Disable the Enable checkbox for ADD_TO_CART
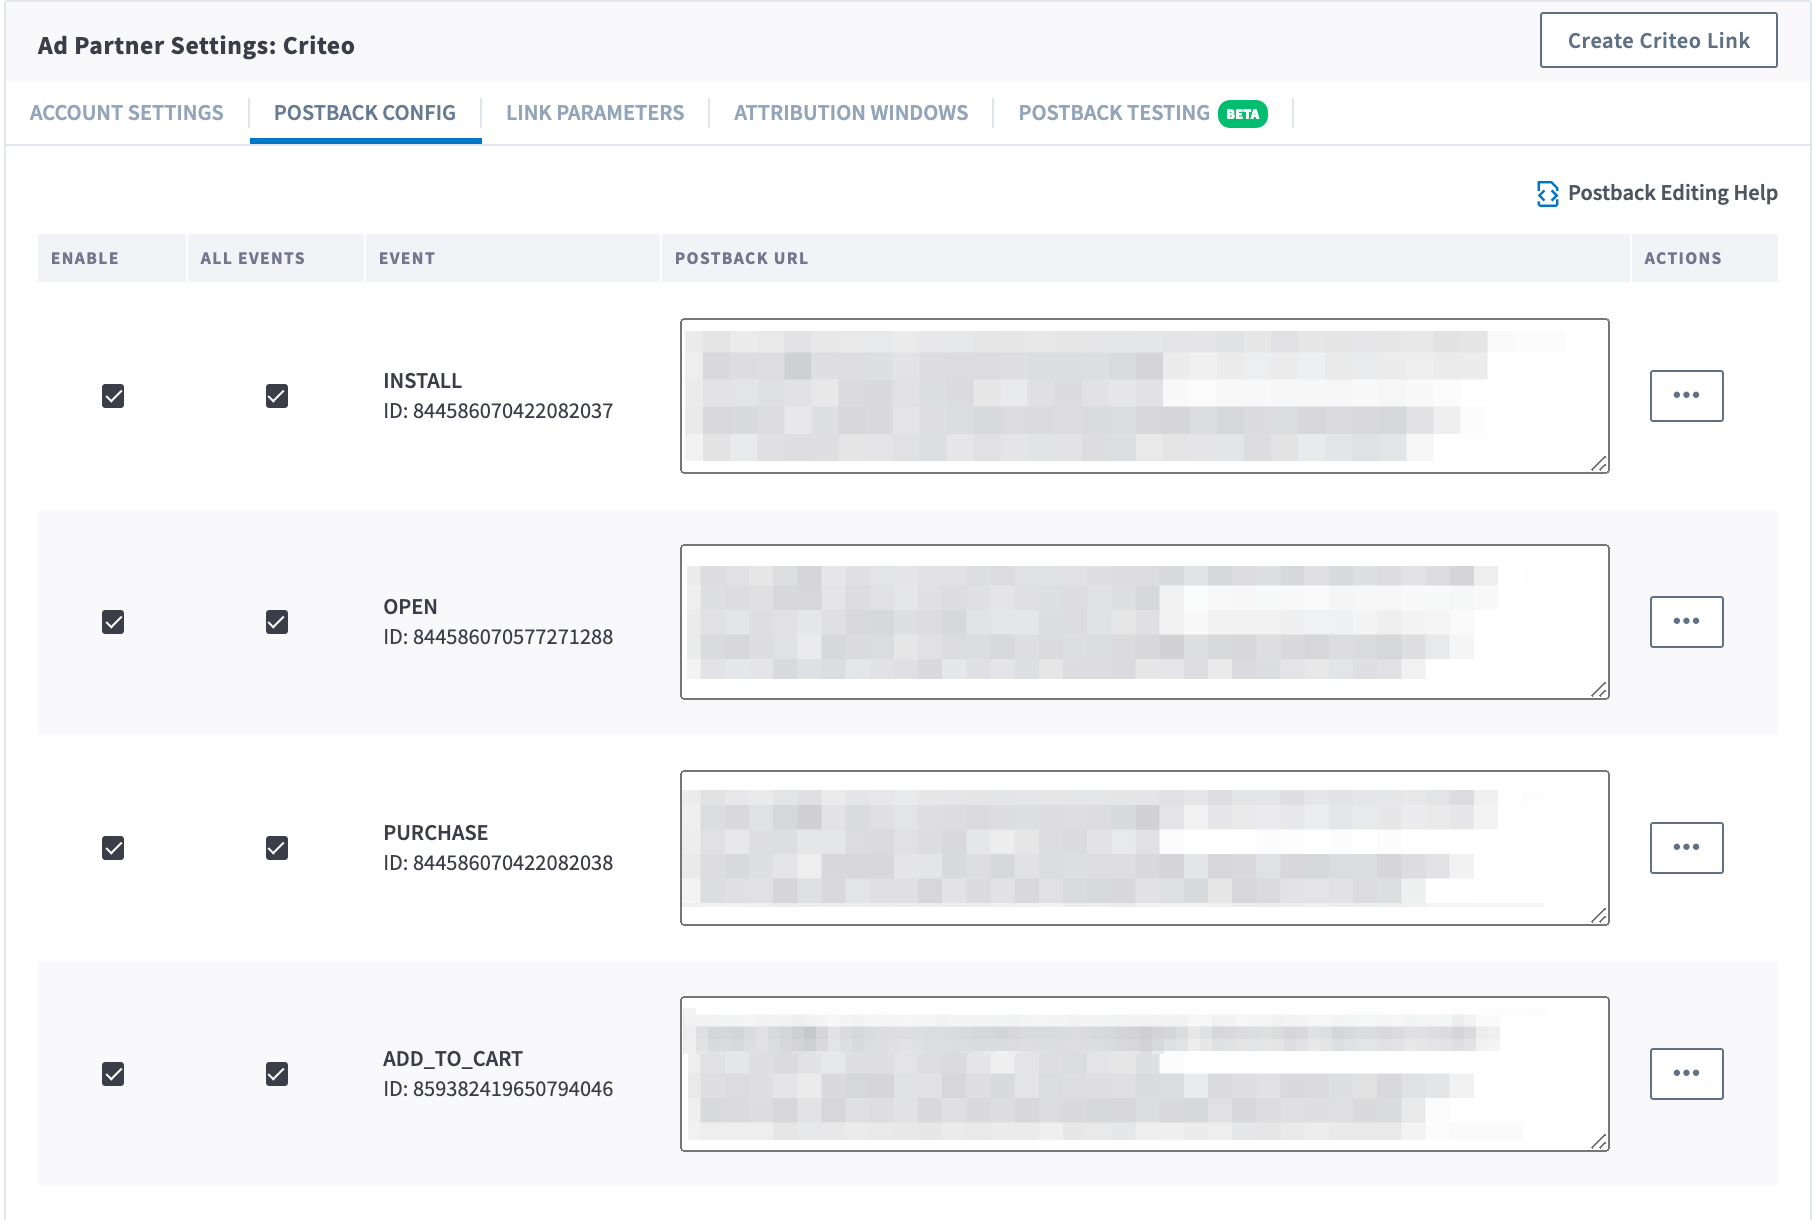Screen dimensions: 1812x1220 pyautogui.click(x=113, y=1074)
